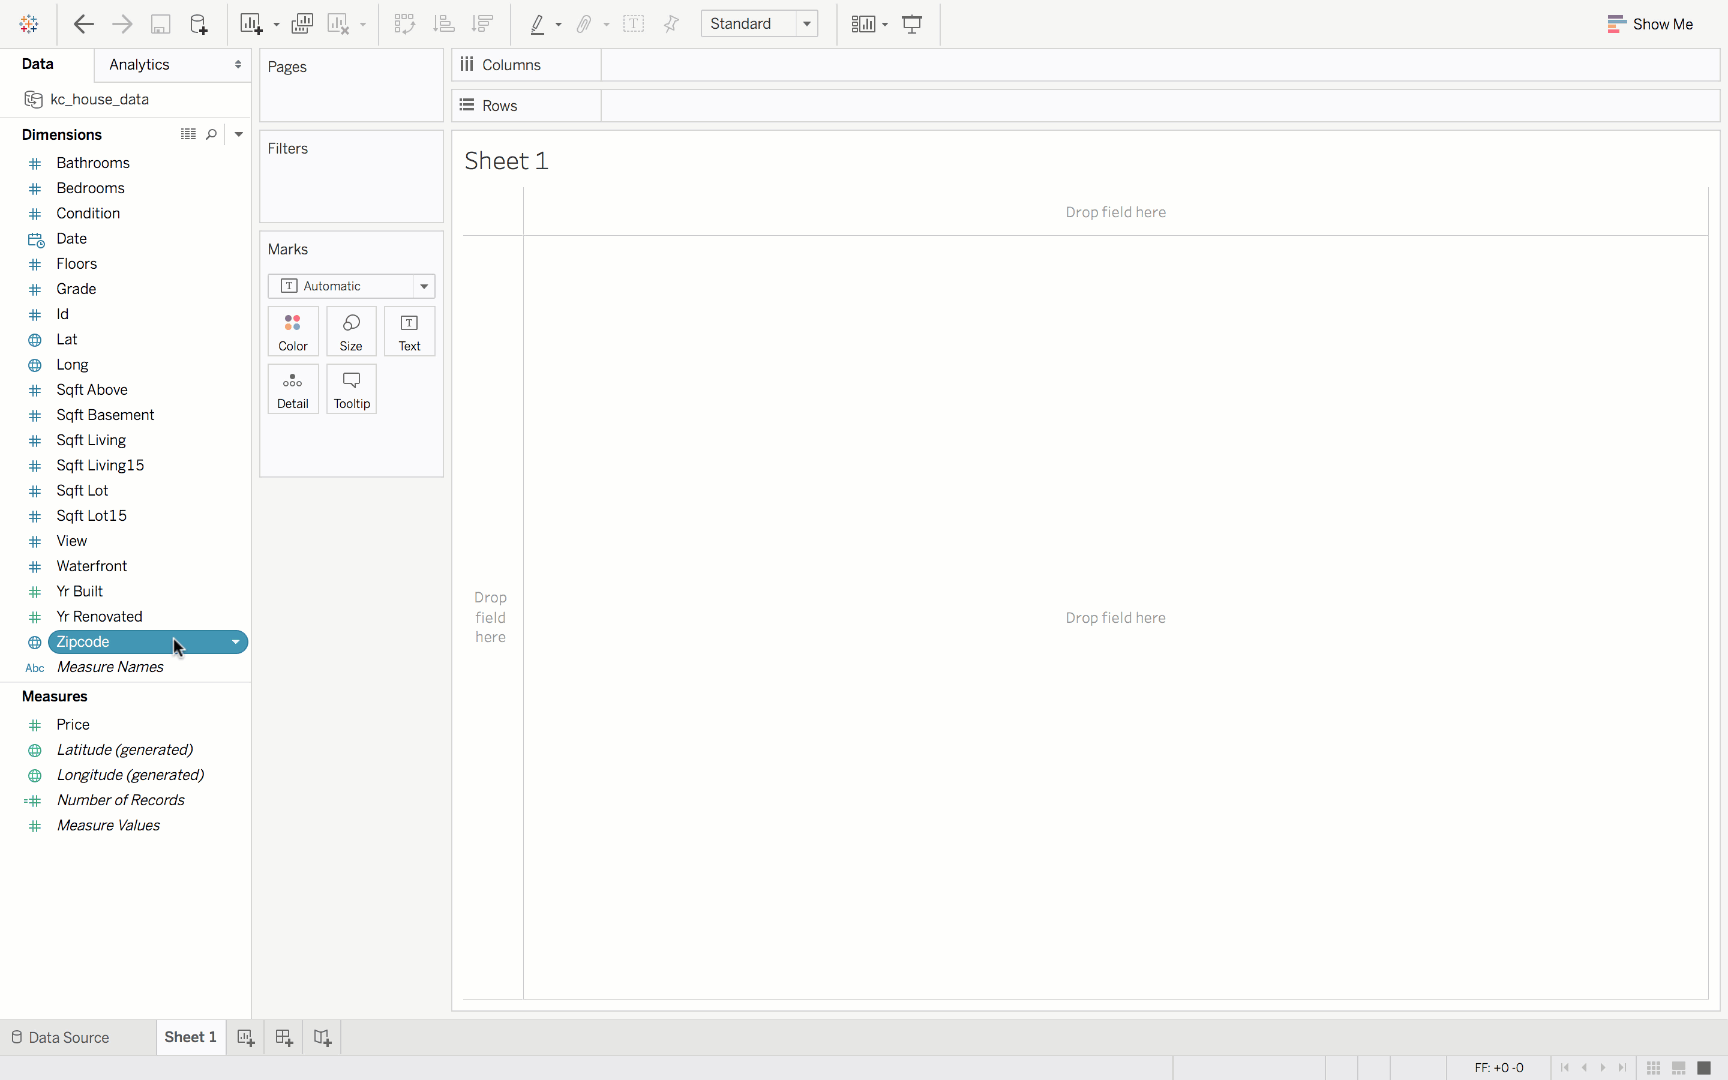Click the Rows shelf field area
The image size is (1728, 1080).
pyautogui.click(x=1160, y=106)
